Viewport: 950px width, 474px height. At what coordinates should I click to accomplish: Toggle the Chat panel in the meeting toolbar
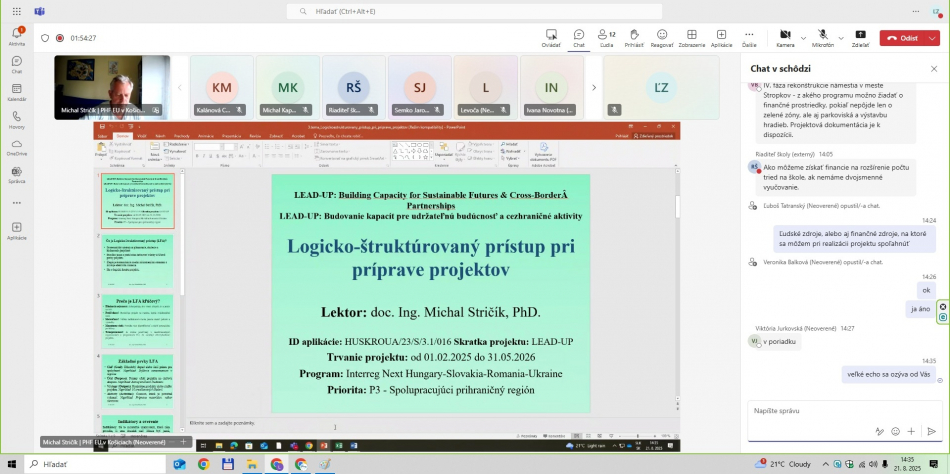pos(578,36)
